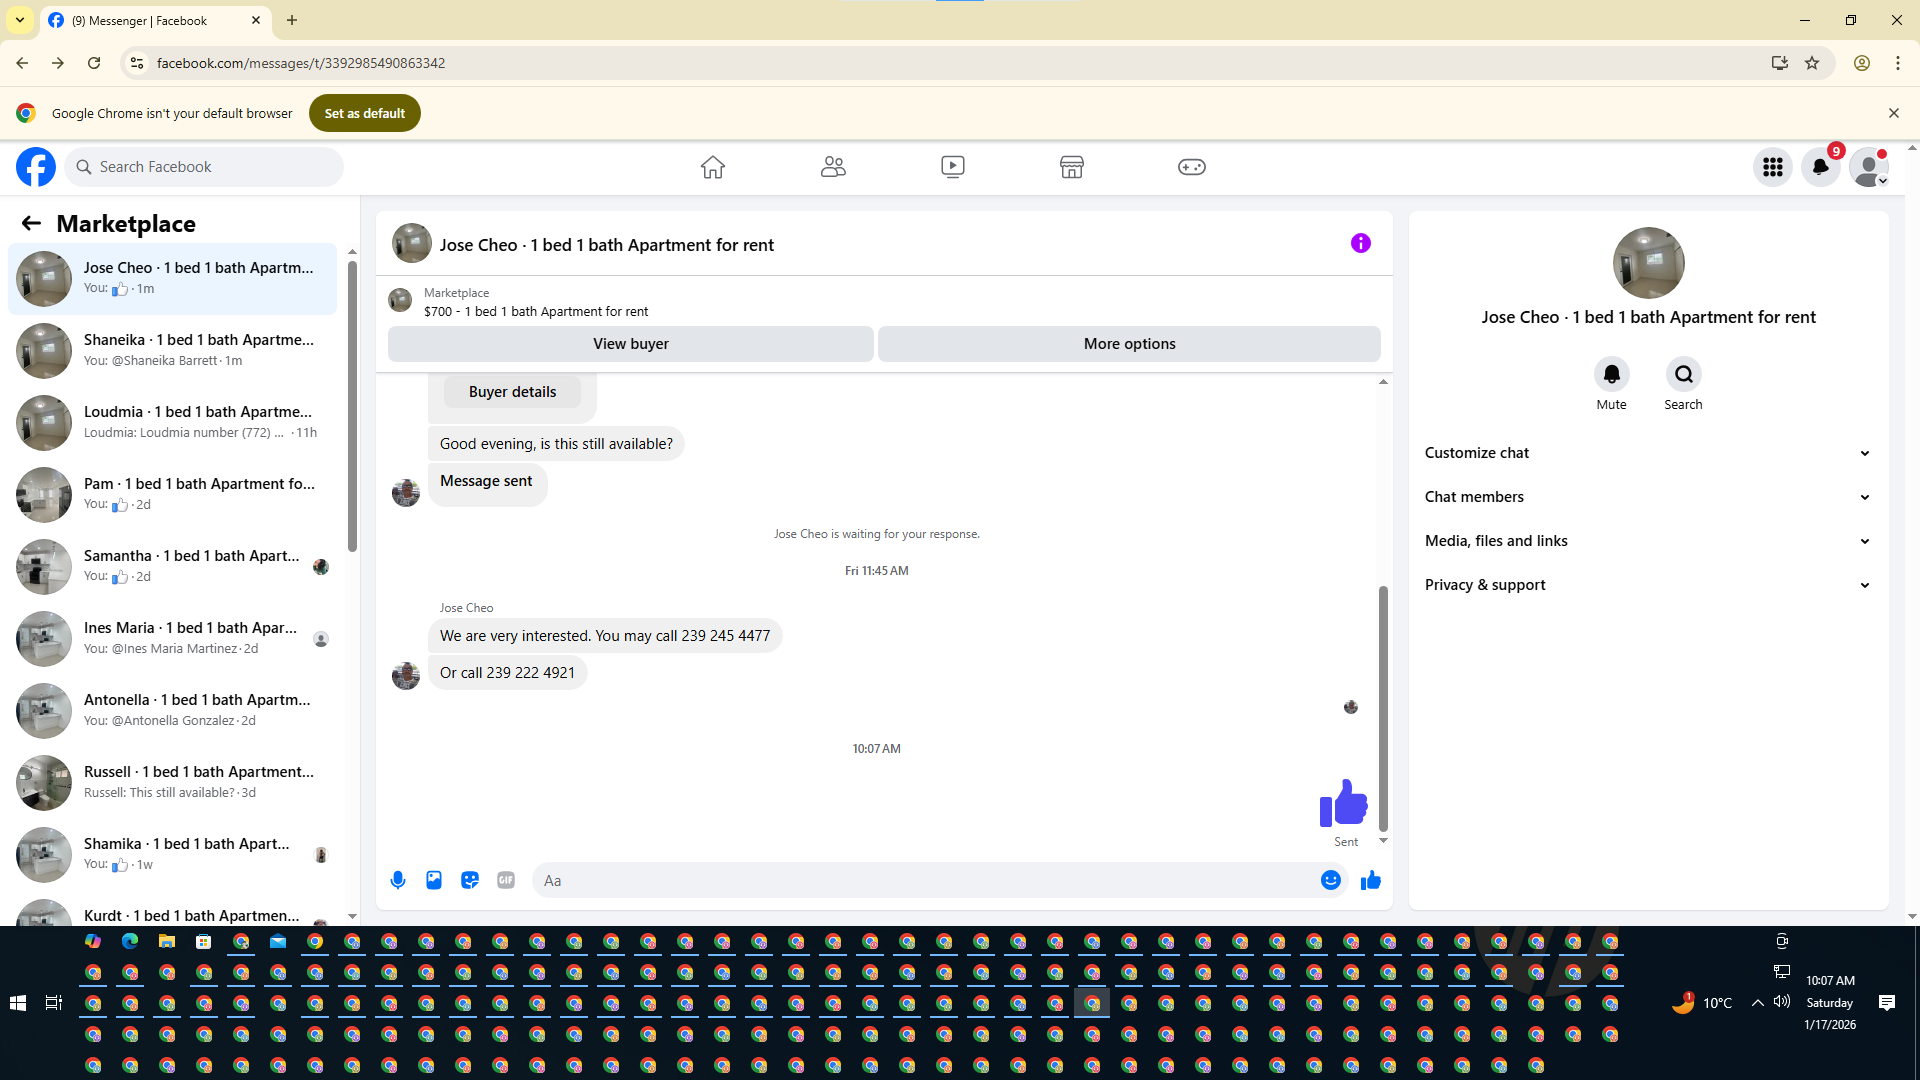Open the Marketplace tab in top navigation
Viewport: 1920px width, 1080px height.
click(1071, 167)
